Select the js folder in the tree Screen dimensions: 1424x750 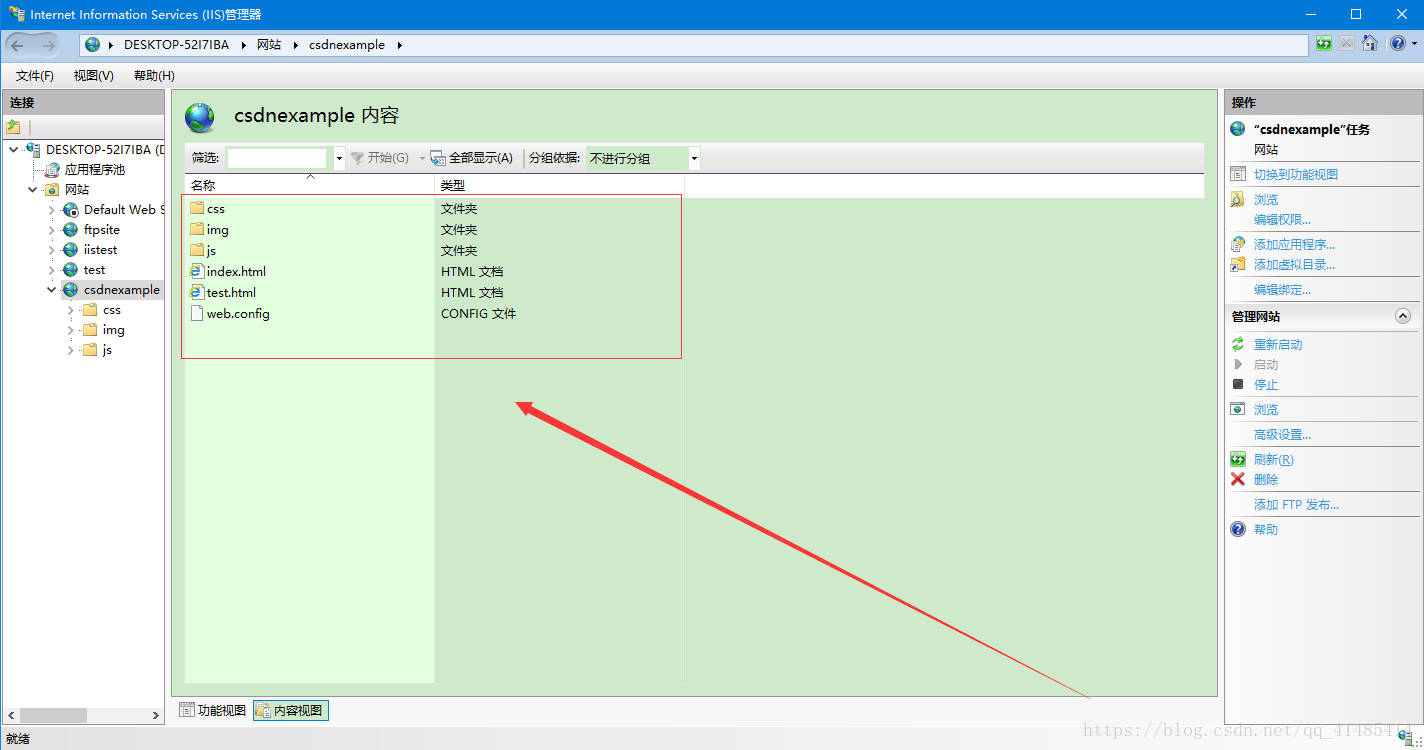[107, 350]
